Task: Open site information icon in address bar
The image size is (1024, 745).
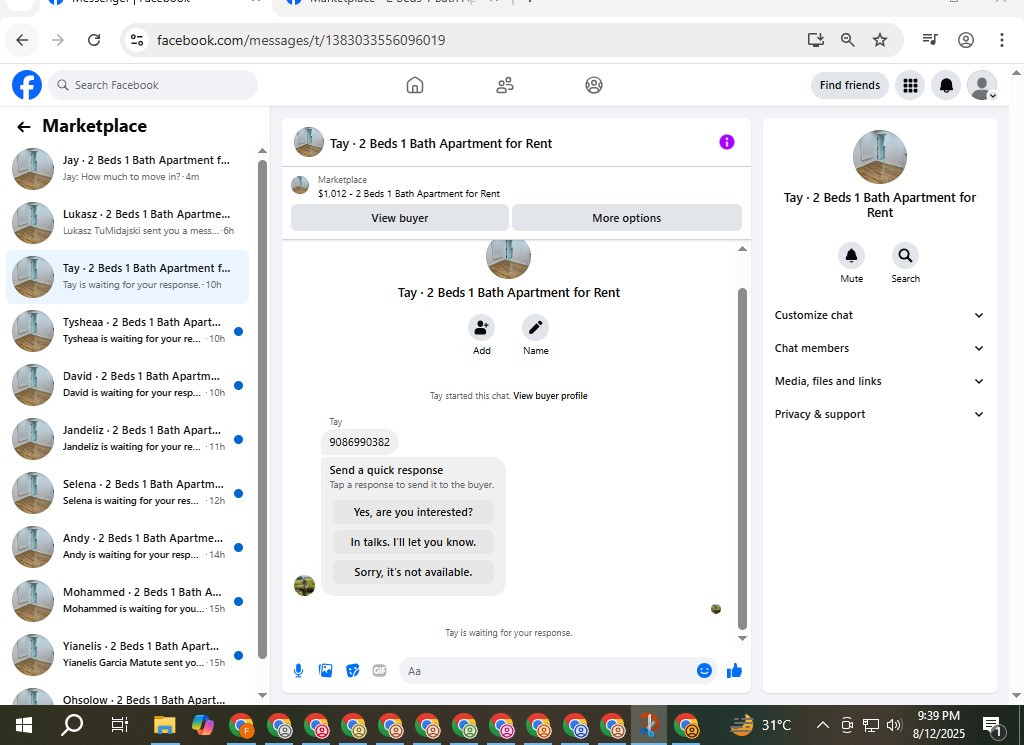Action: click(136, 40)
